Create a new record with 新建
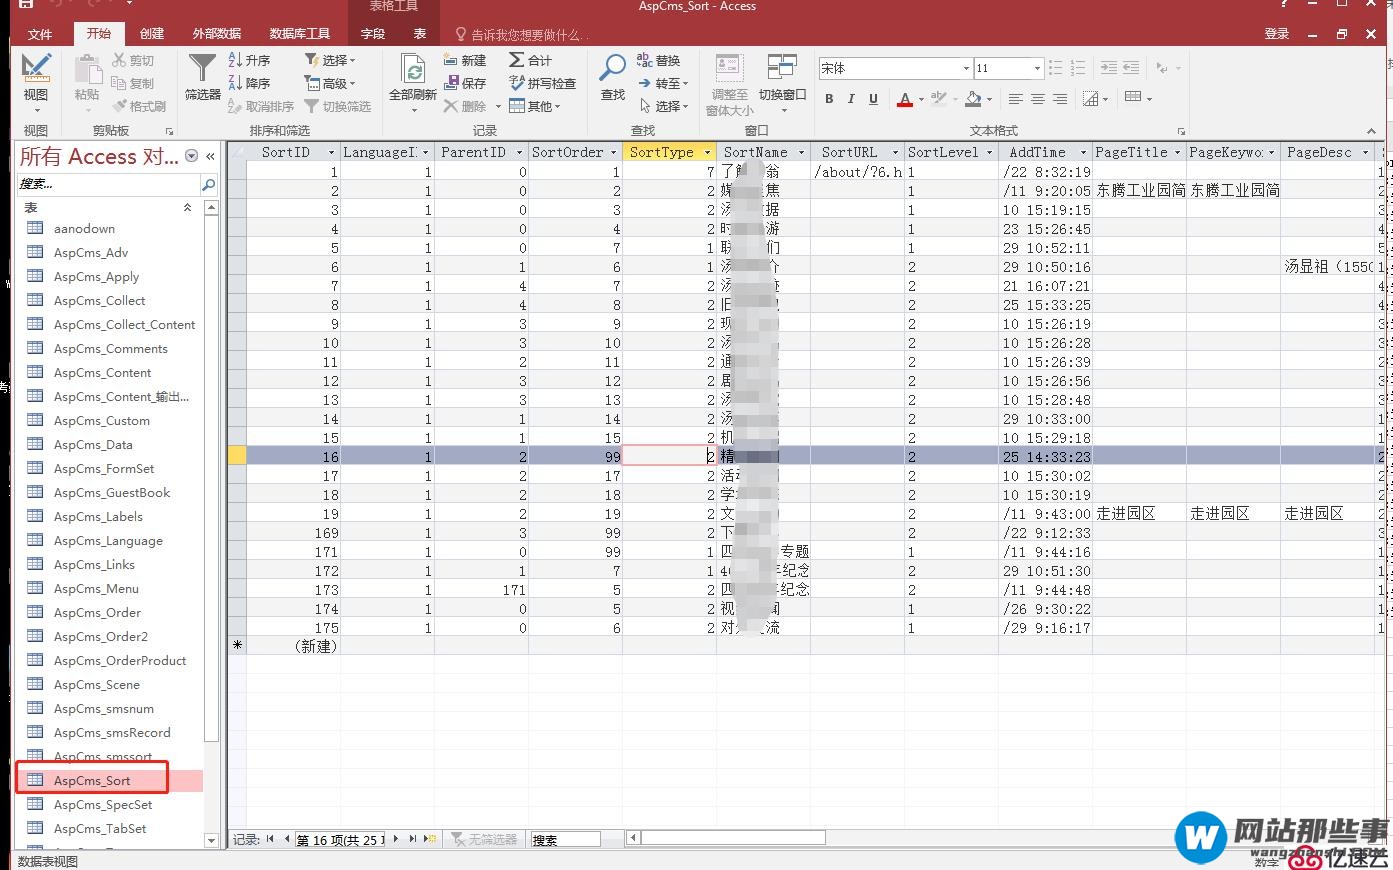The width and height of the screenshot is (1393, 870). (x=465, y=61)
